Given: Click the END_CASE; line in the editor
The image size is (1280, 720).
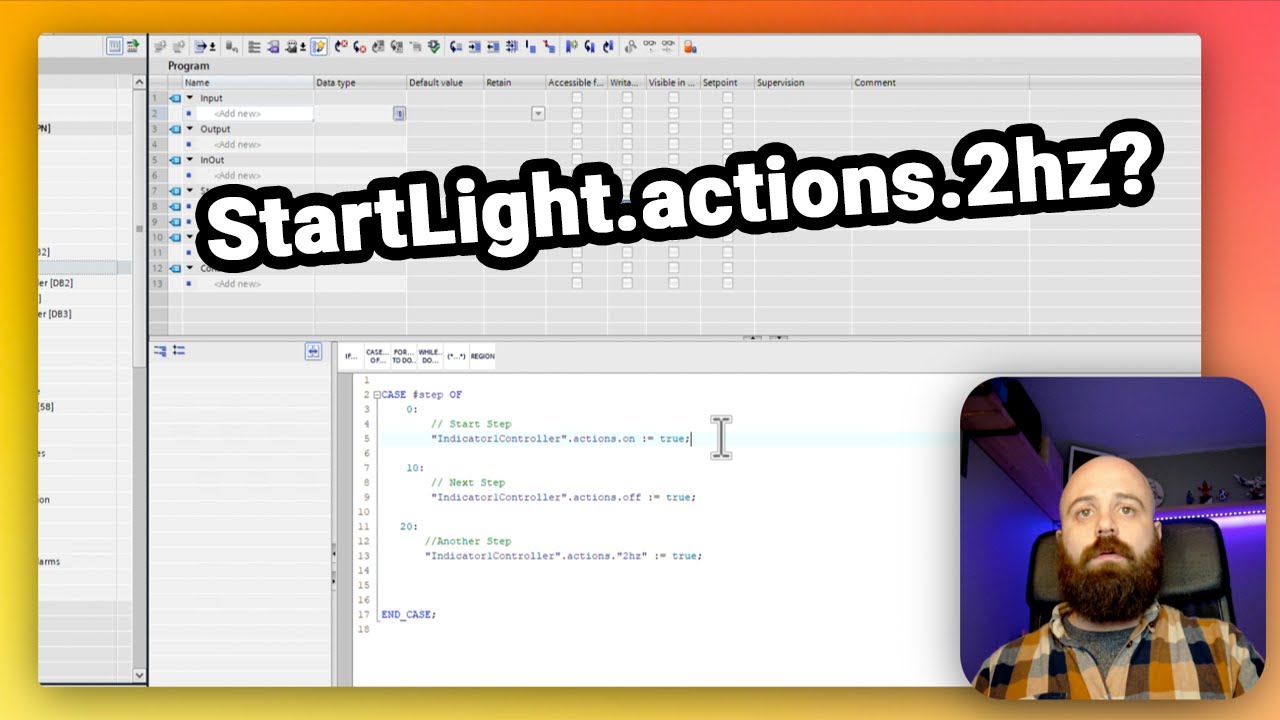Looking at the screenshot, I should (409, 614).
